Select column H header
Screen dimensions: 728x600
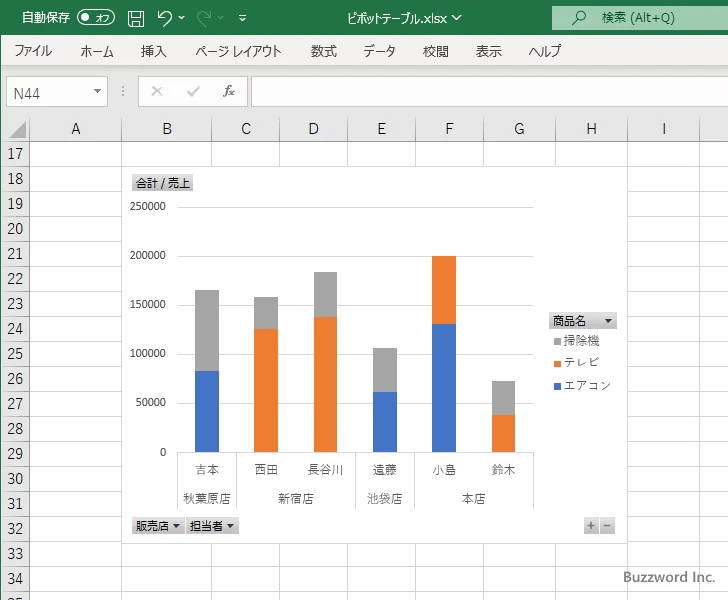591,129
